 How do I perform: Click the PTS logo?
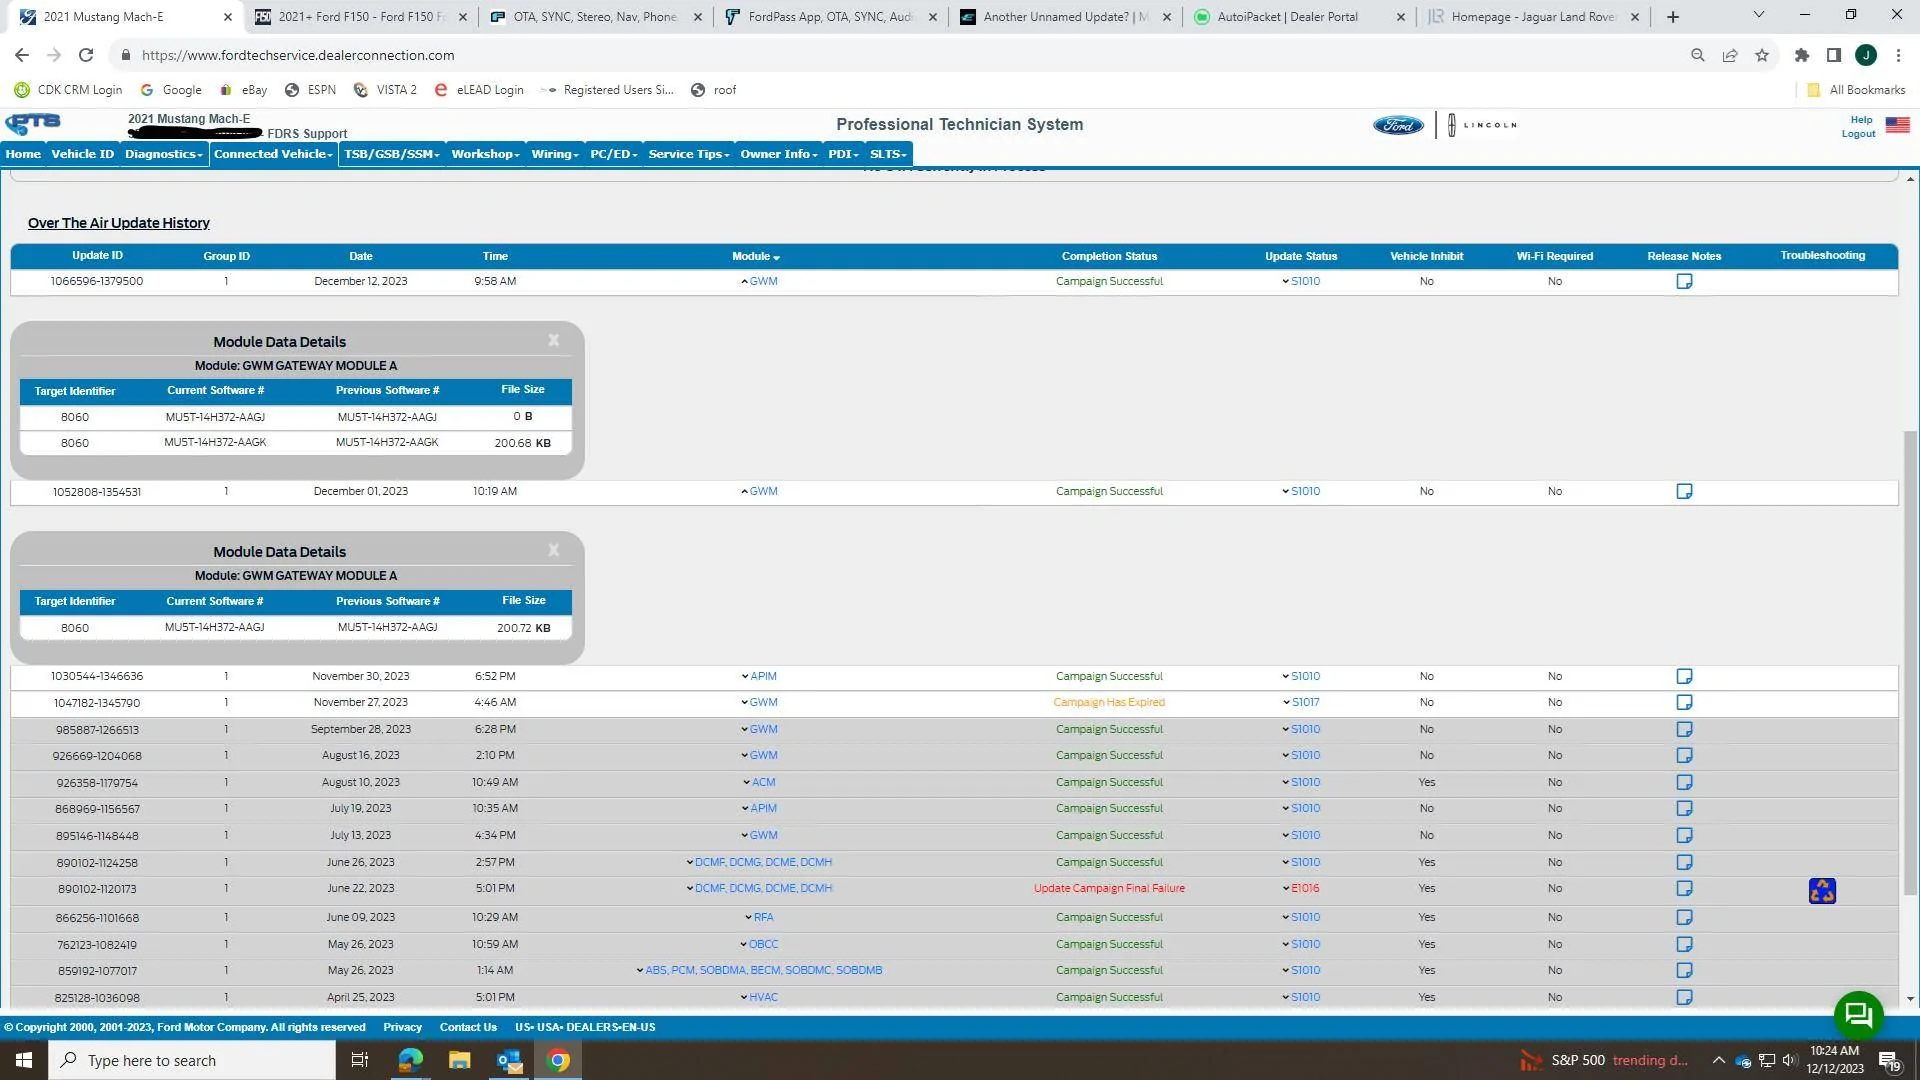click(x=33, y=124)
